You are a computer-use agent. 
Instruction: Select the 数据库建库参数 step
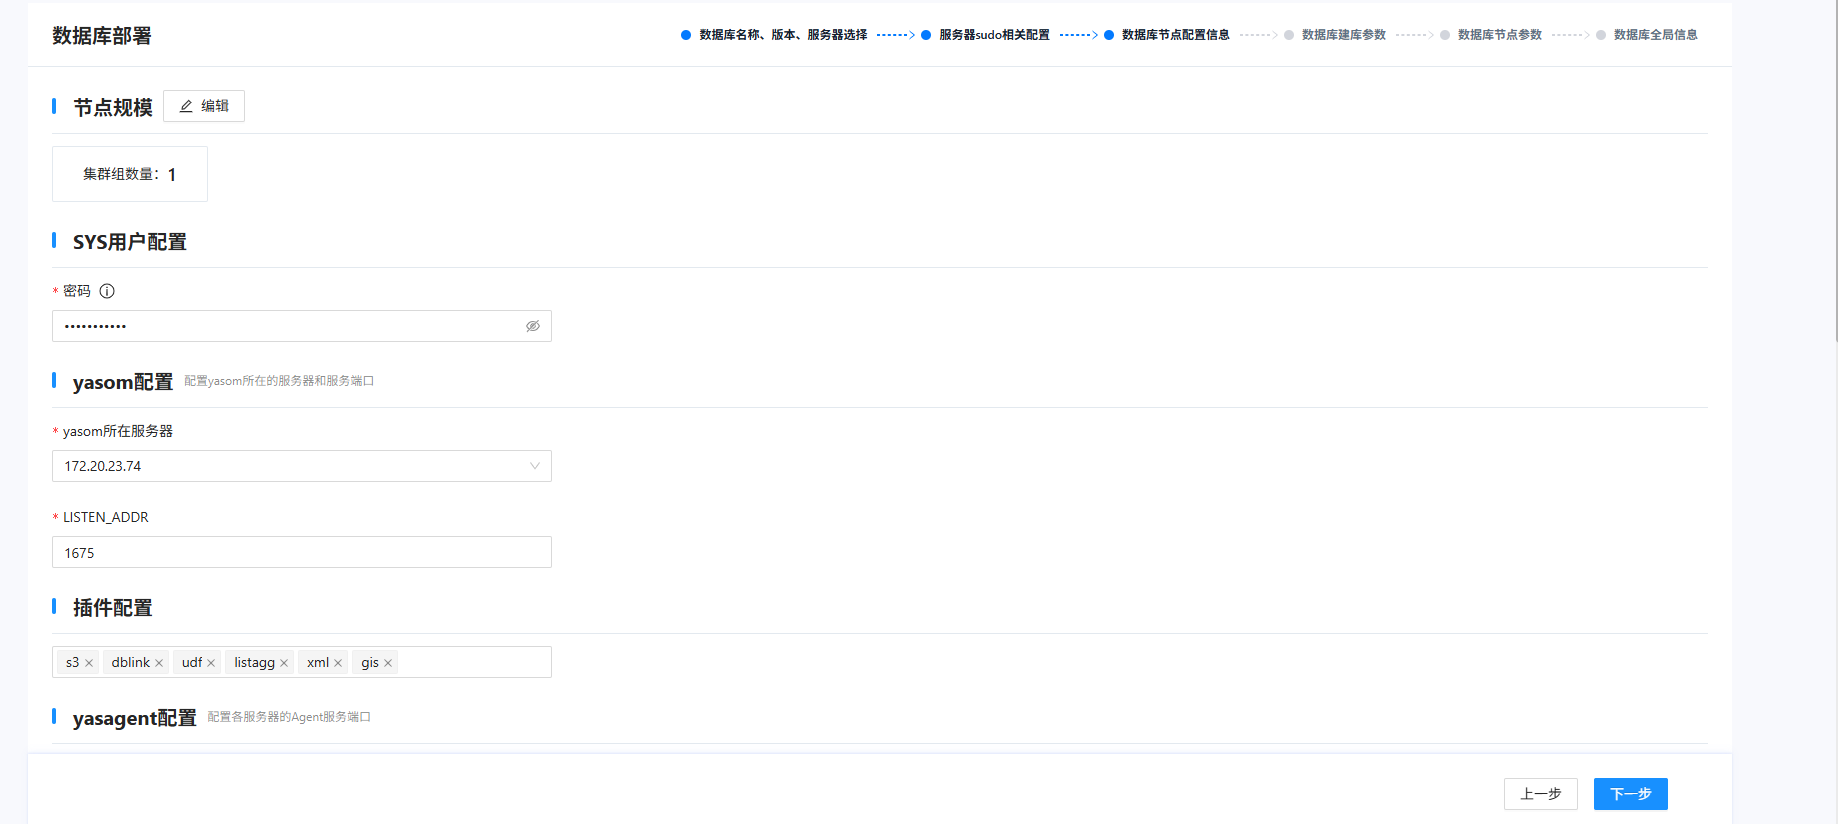[x=1343, y=35]
